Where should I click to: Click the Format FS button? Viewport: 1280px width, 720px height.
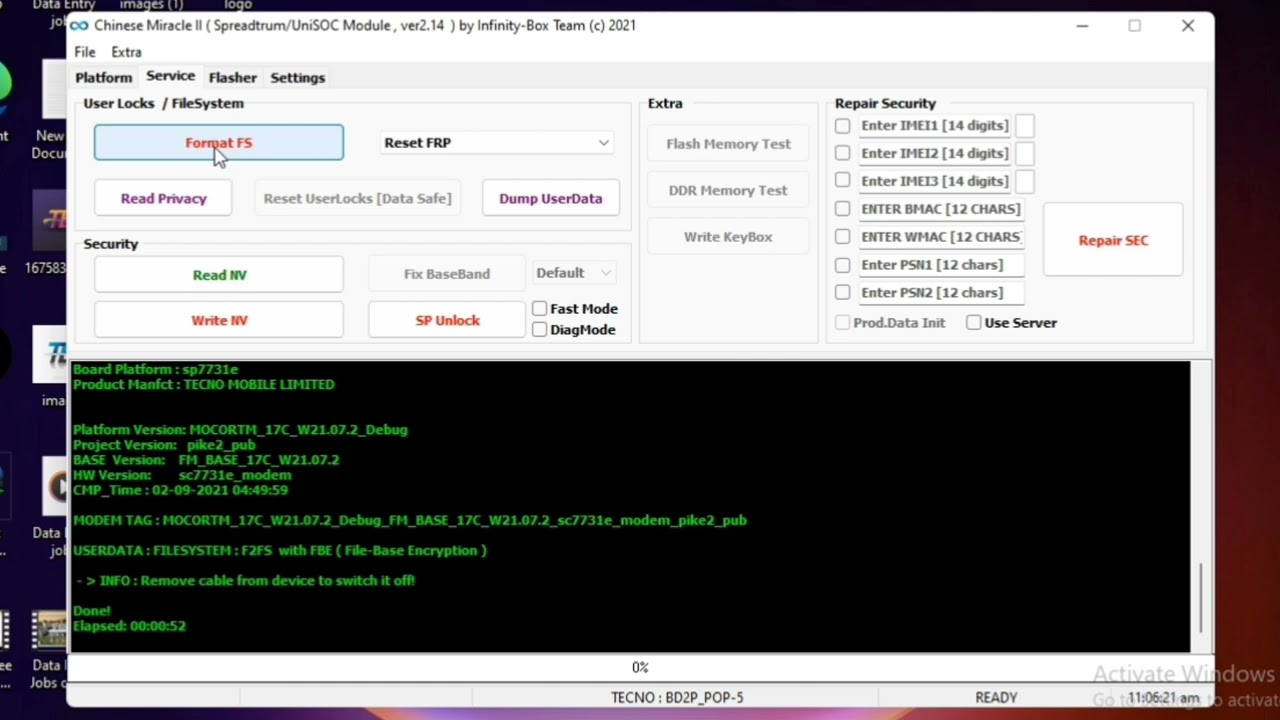218,142
